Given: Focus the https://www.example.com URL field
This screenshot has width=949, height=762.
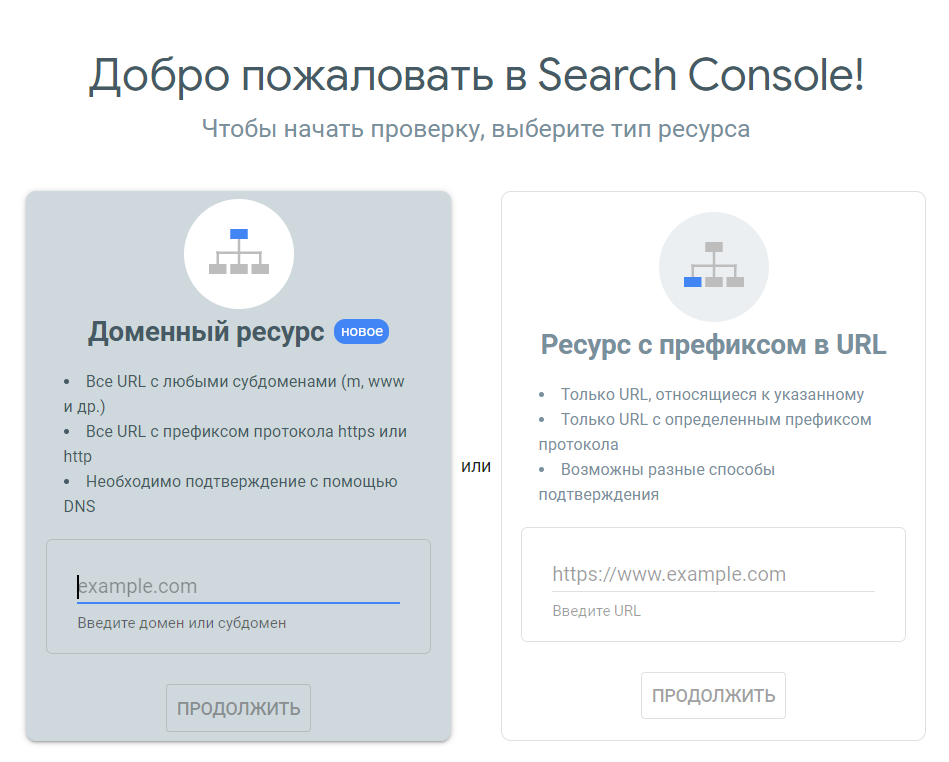Looking at the screenshot, I should (x=714, y=574).
